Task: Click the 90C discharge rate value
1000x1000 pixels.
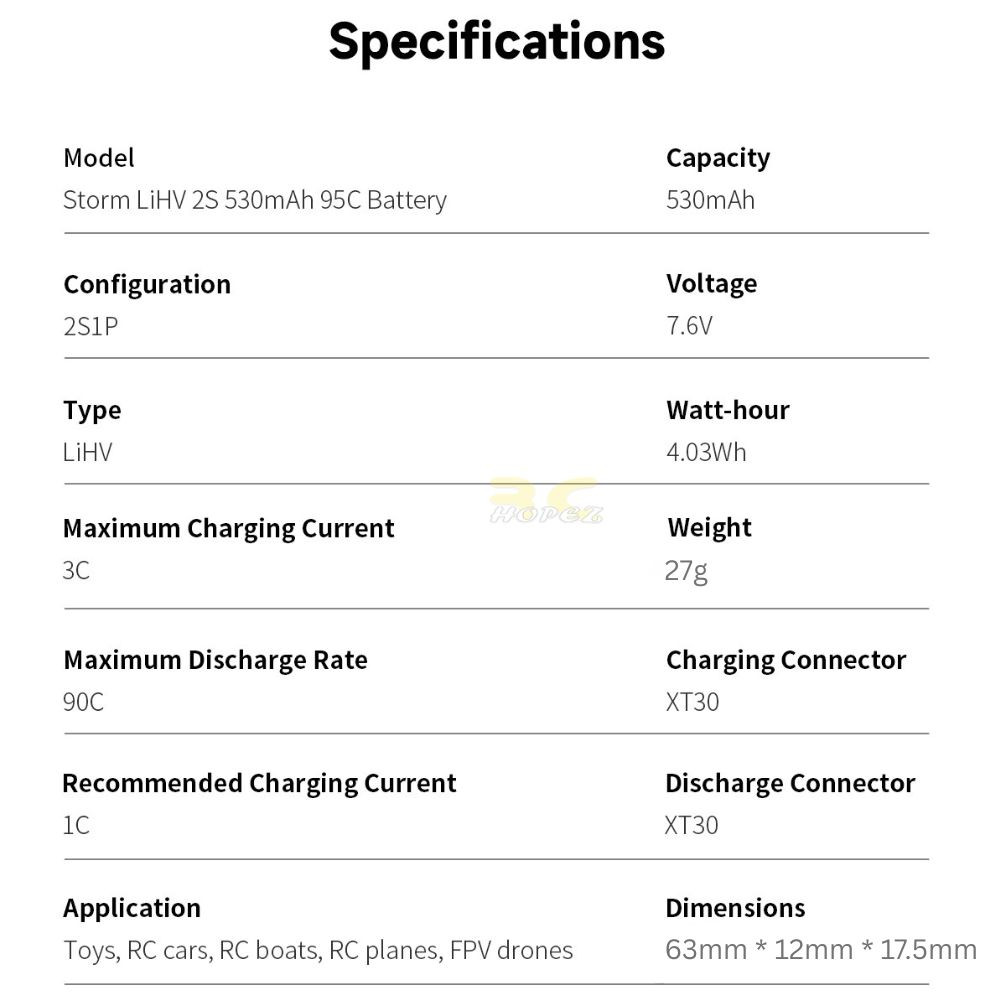Action: click(83, 702)
